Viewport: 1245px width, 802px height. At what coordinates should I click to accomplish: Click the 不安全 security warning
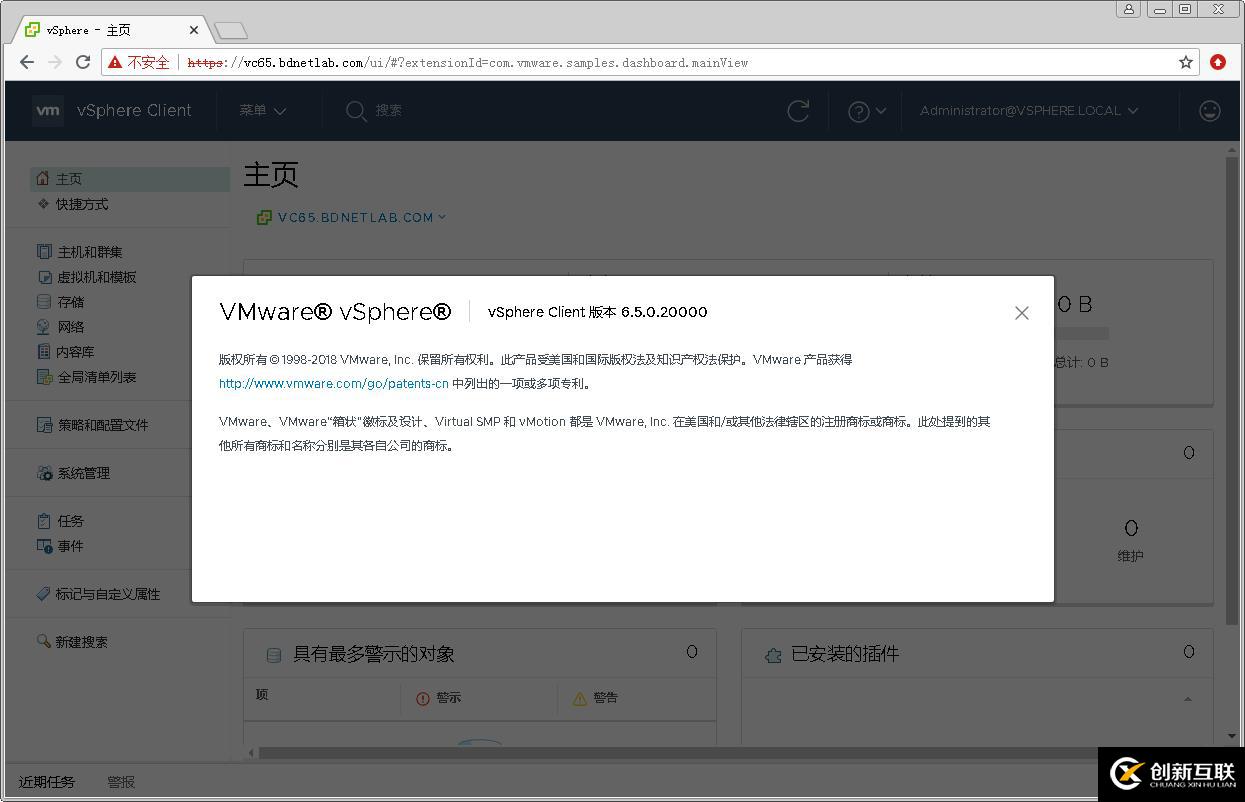(x=139, y=62)
